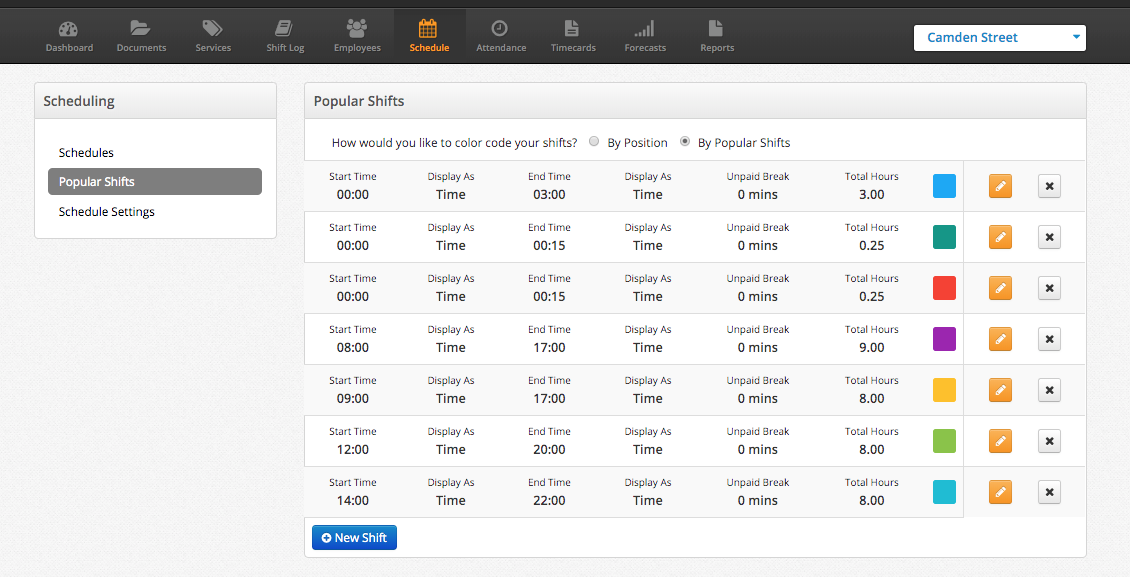Open the Schedule calendar icon
This screenshot has height=577, width=1130.
(428, 29)
